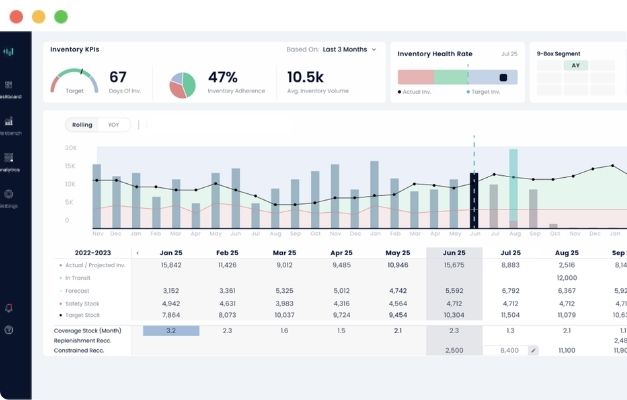This screenshot has width=627, height=400.
Task: Click the 11,426 cell under Feb 25
Action: [227, 265]
